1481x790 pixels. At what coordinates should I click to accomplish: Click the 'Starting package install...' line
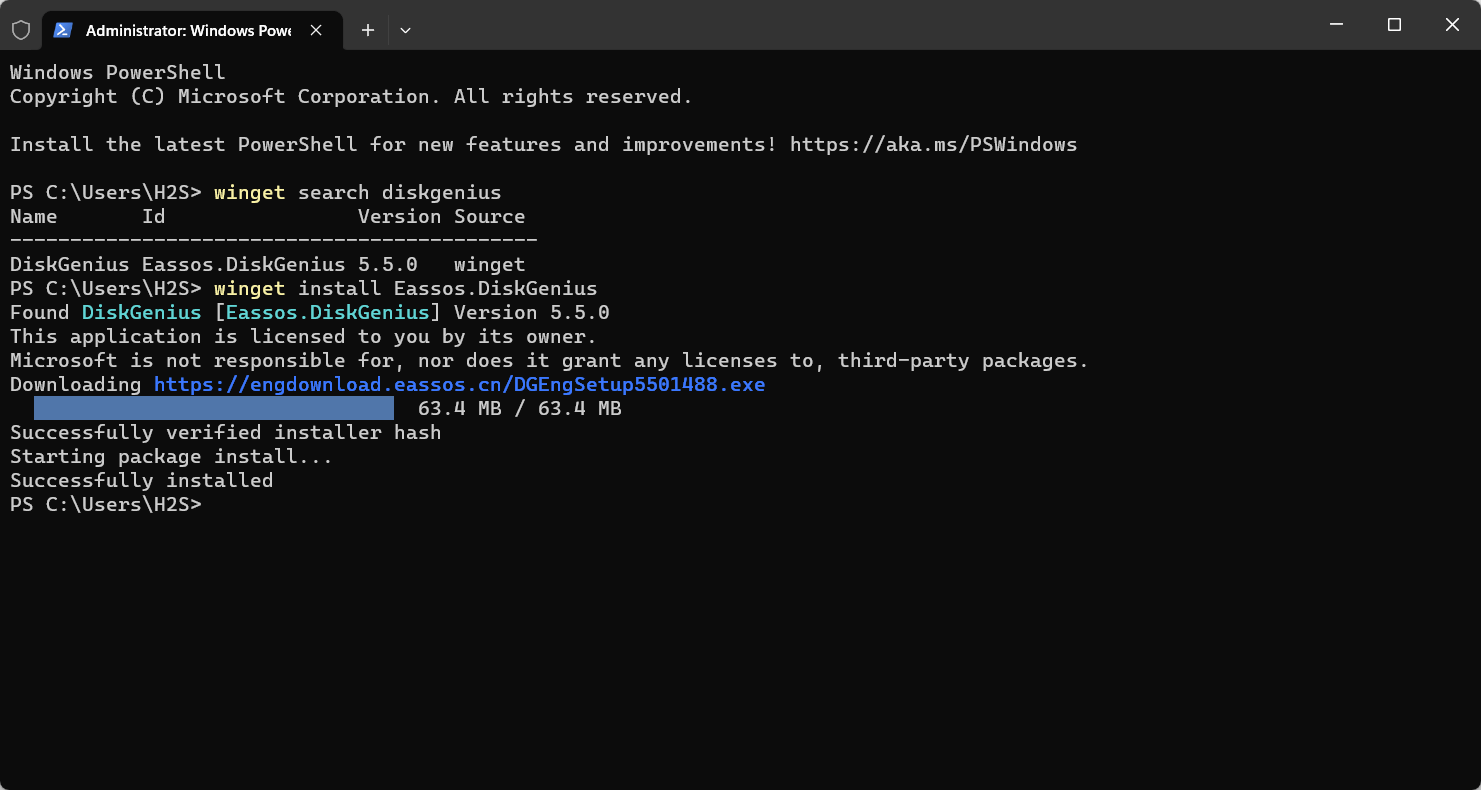click(x=171, y=457)
